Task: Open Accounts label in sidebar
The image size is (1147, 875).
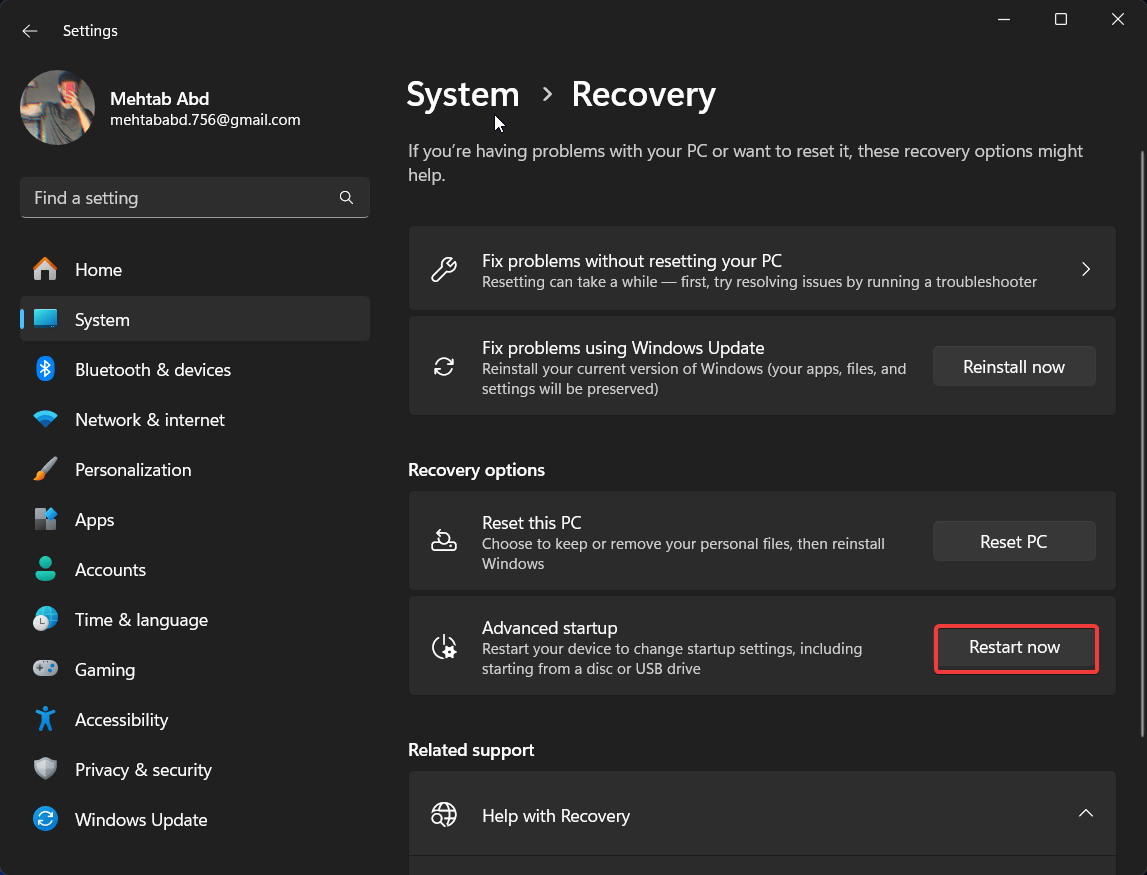Action: pos(110,570)
